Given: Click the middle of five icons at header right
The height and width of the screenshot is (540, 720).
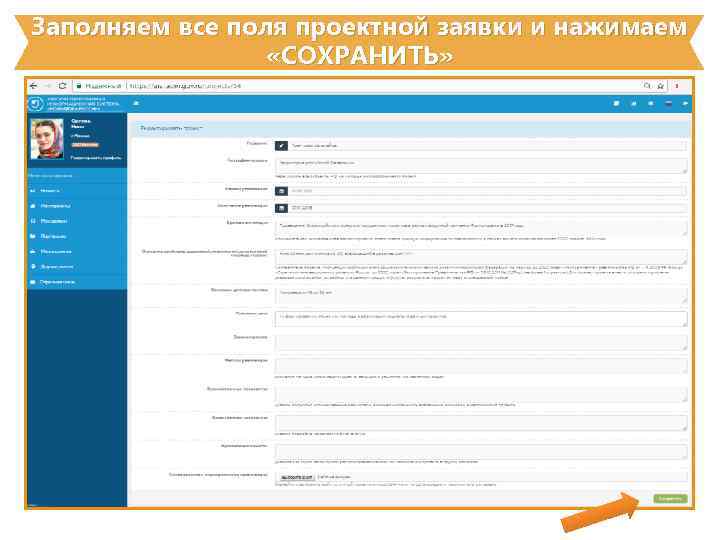Looking at the screenshot, I should [651, 104].
